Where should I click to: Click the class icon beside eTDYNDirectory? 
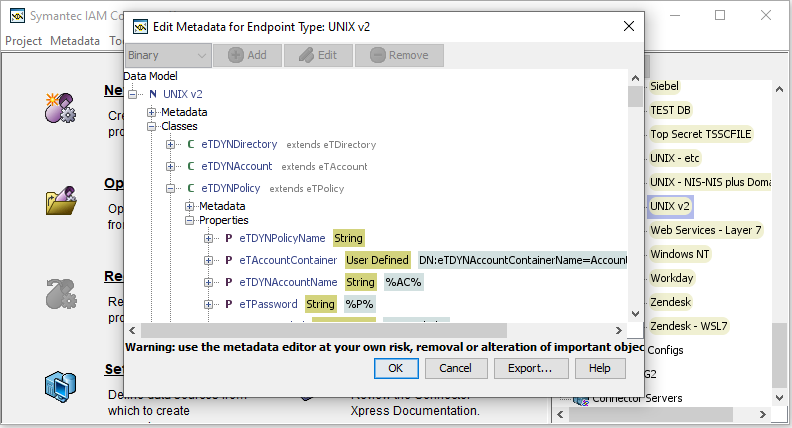pos(190,145)
